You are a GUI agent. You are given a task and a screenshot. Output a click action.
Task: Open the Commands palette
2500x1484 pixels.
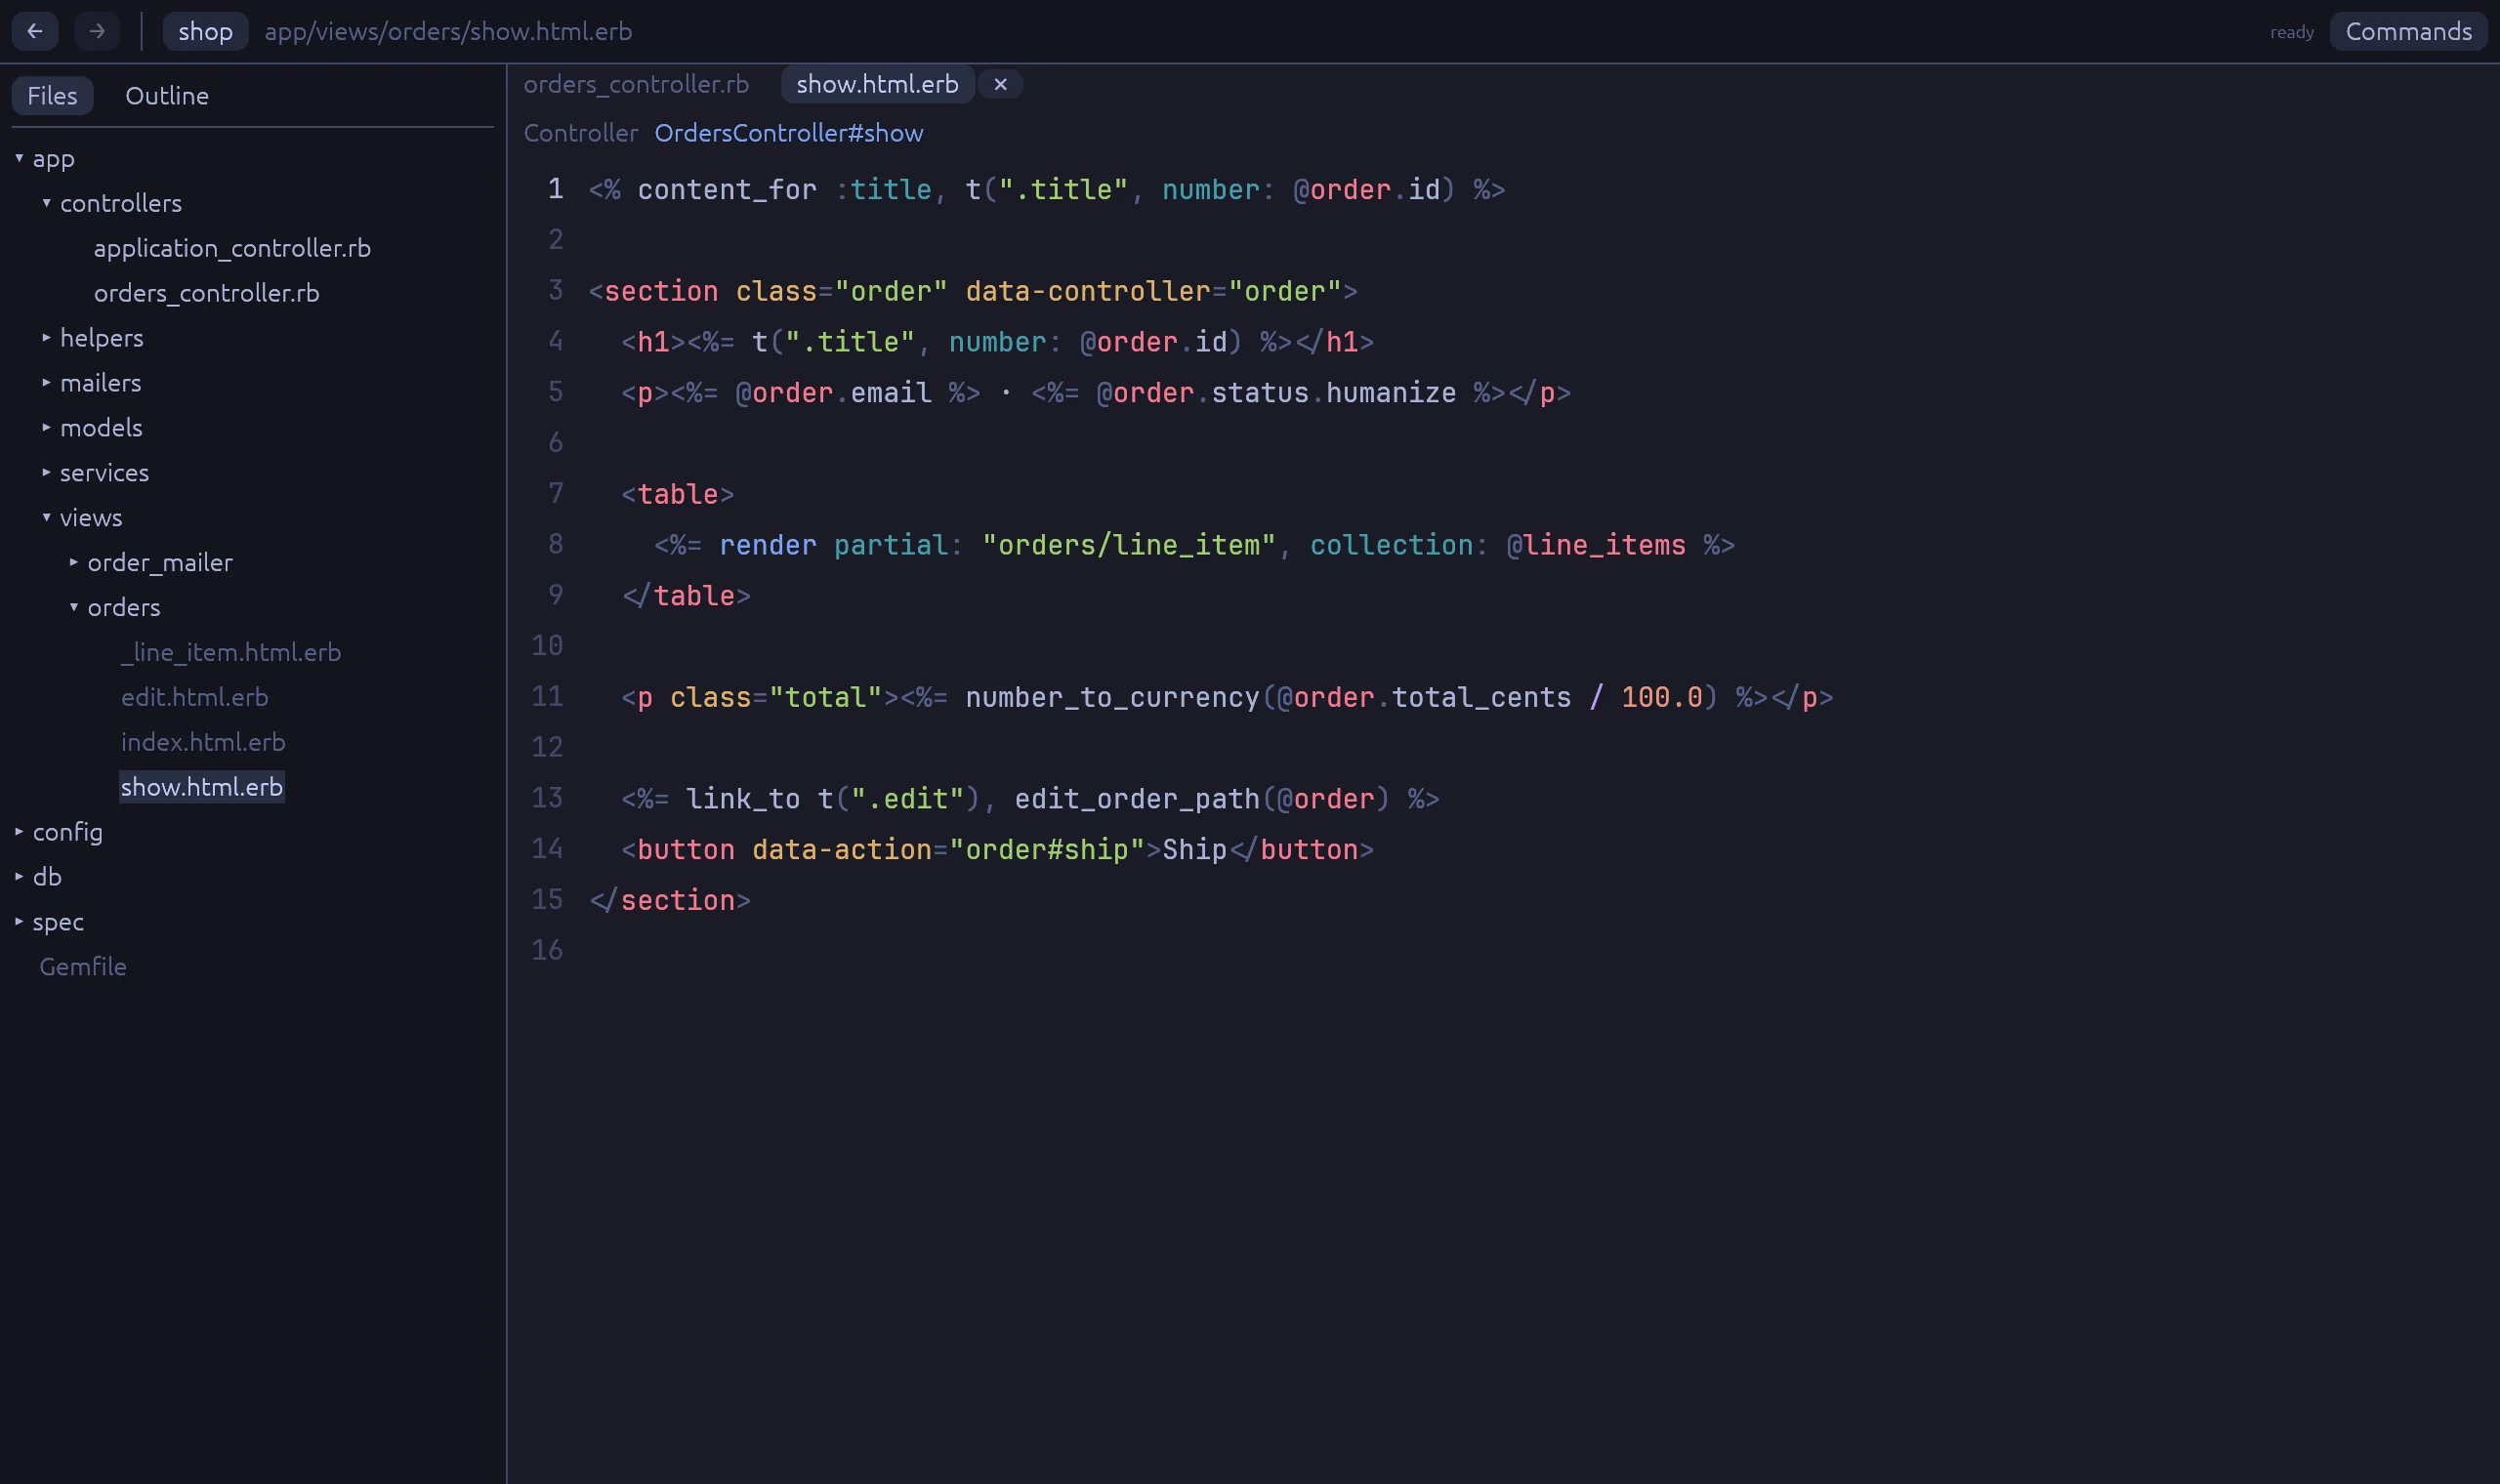pos(2408,31)
